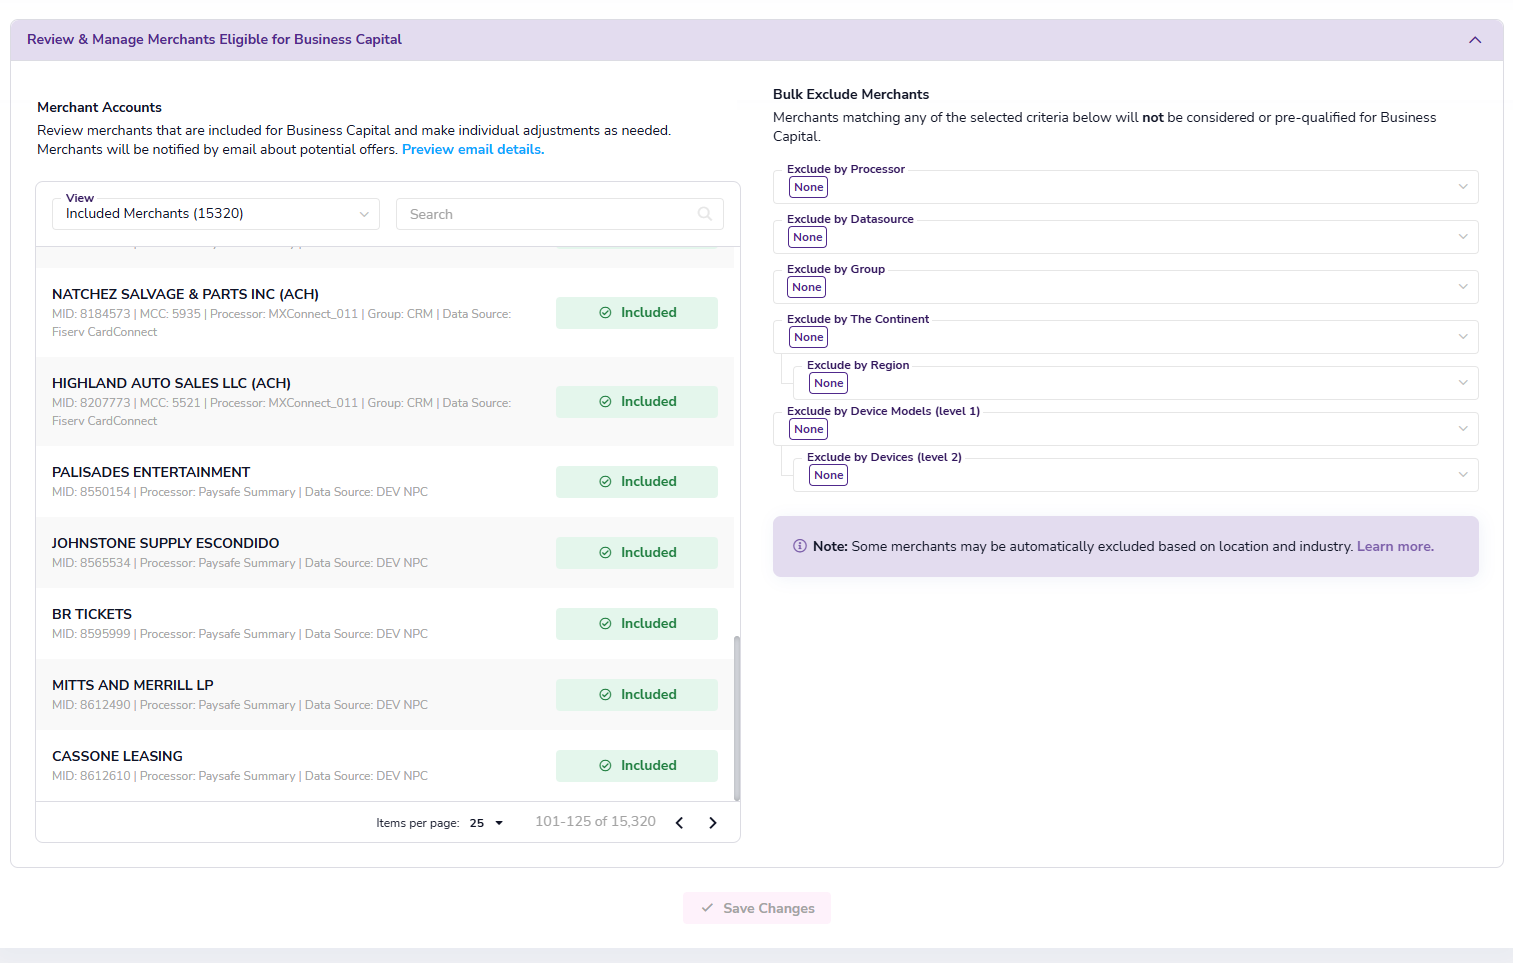
Task: Toggle Included for MITTS AND MERRILL LP
Action: pos(637,695)
